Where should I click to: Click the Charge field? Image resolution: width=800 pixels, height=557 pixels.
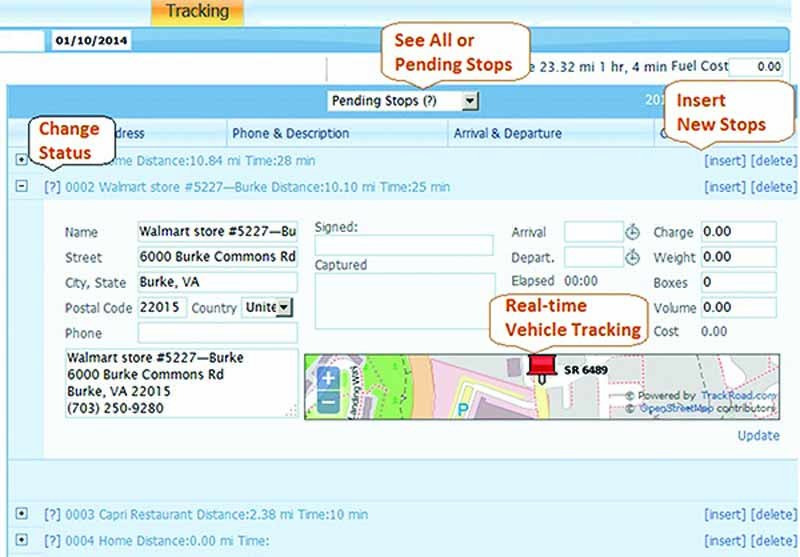pyautogui.click(x=739, y=232)
